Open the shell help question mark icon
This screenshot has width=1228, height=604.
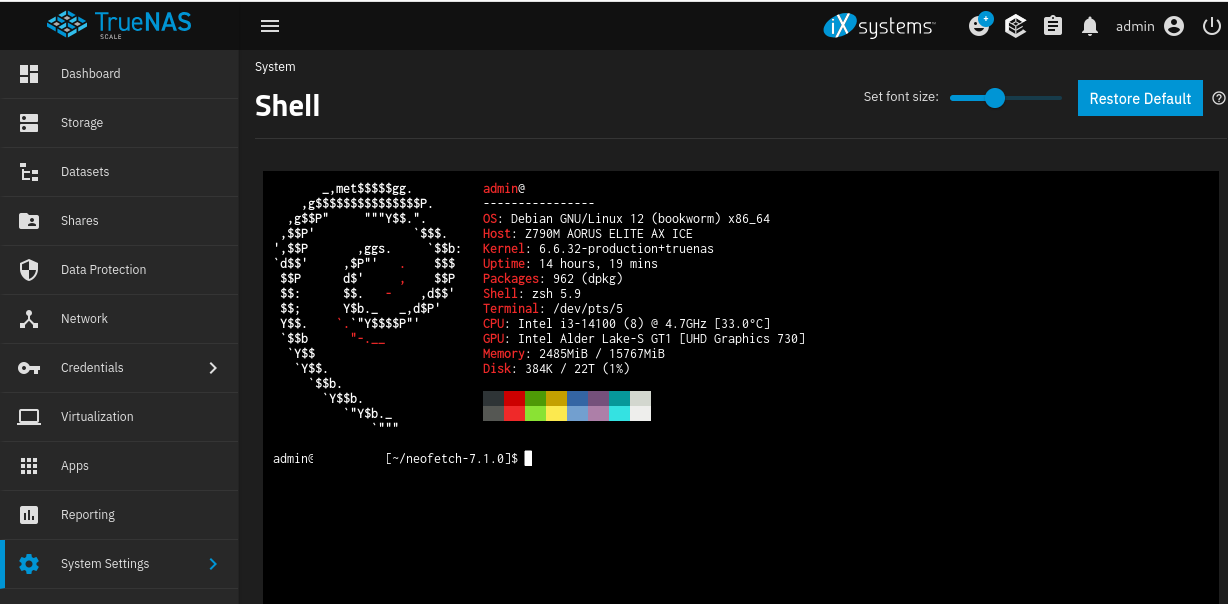tap(1218, 98)
